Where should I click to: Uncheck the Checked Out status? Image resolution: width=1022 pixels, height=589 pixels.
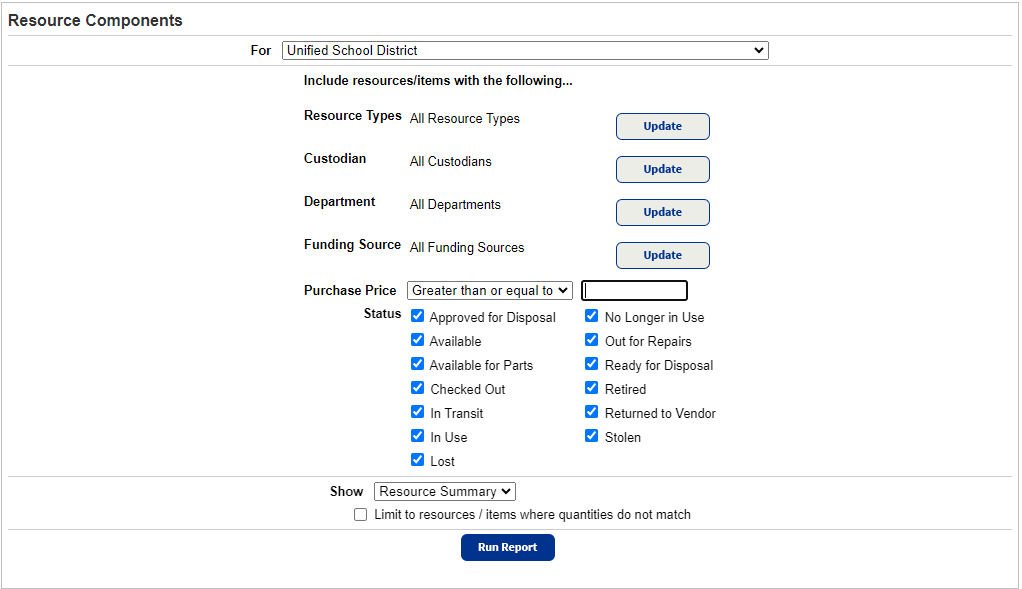pos(418,388)
